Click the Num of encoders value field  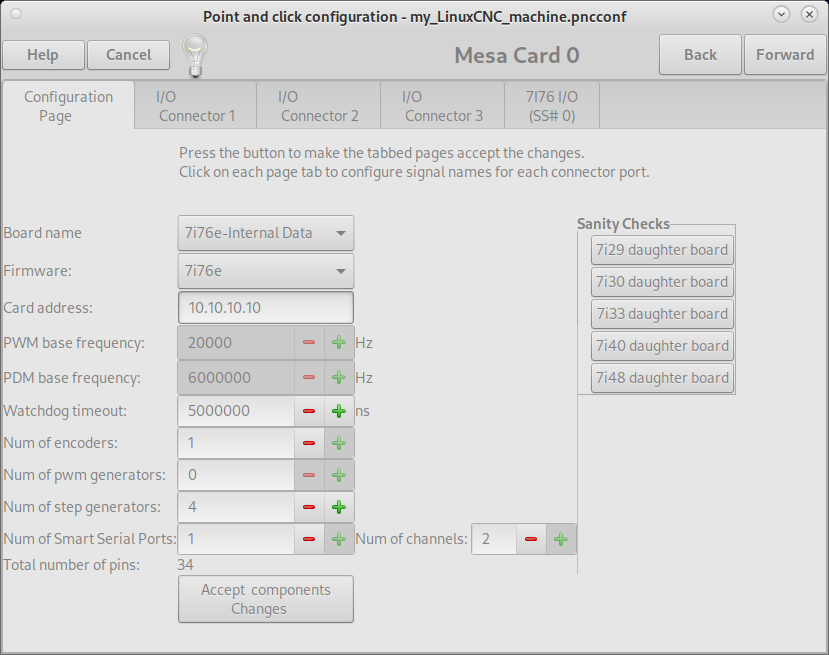coord(236,443)
